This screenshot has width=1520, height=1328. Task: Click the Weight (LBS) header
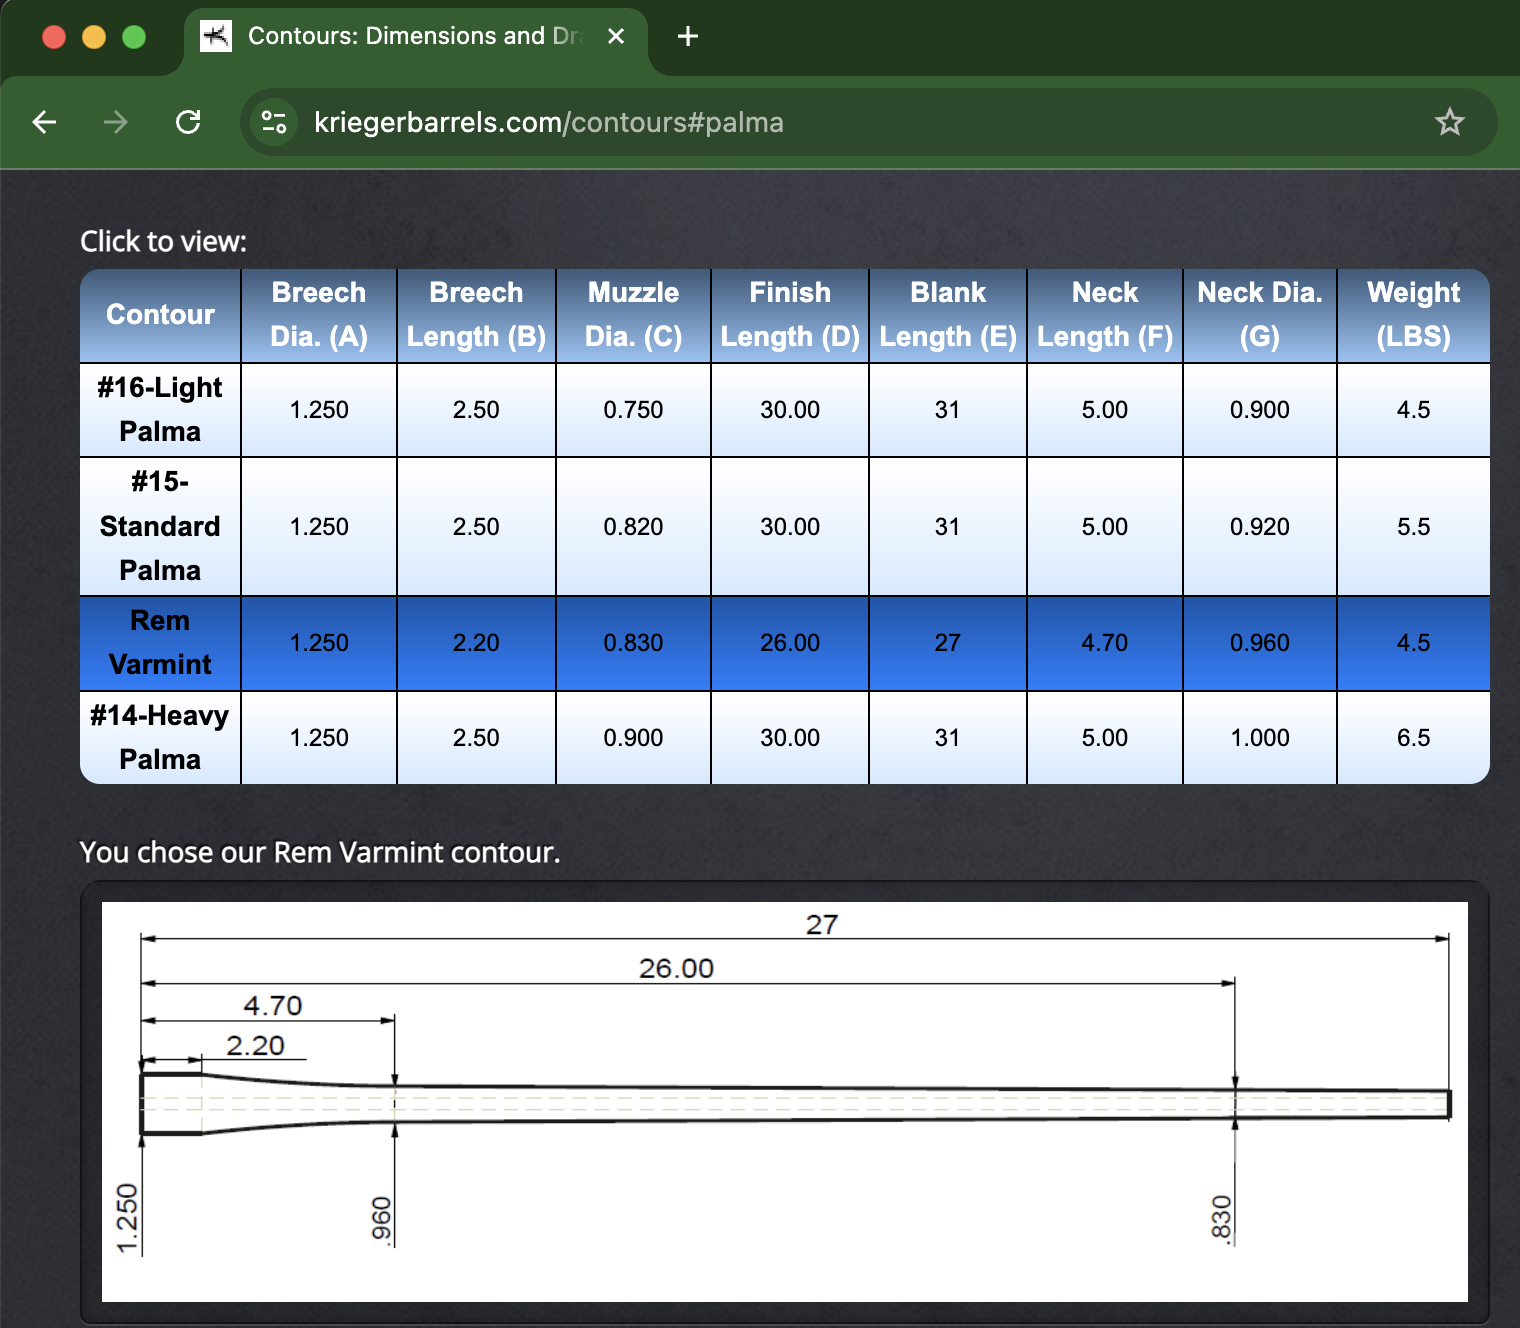pyautogui.click(x=1414, y=315)
